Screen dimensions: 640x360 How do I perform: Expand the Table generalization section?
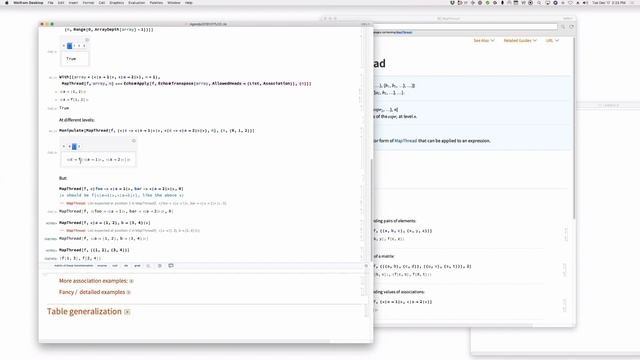(127, 312)
